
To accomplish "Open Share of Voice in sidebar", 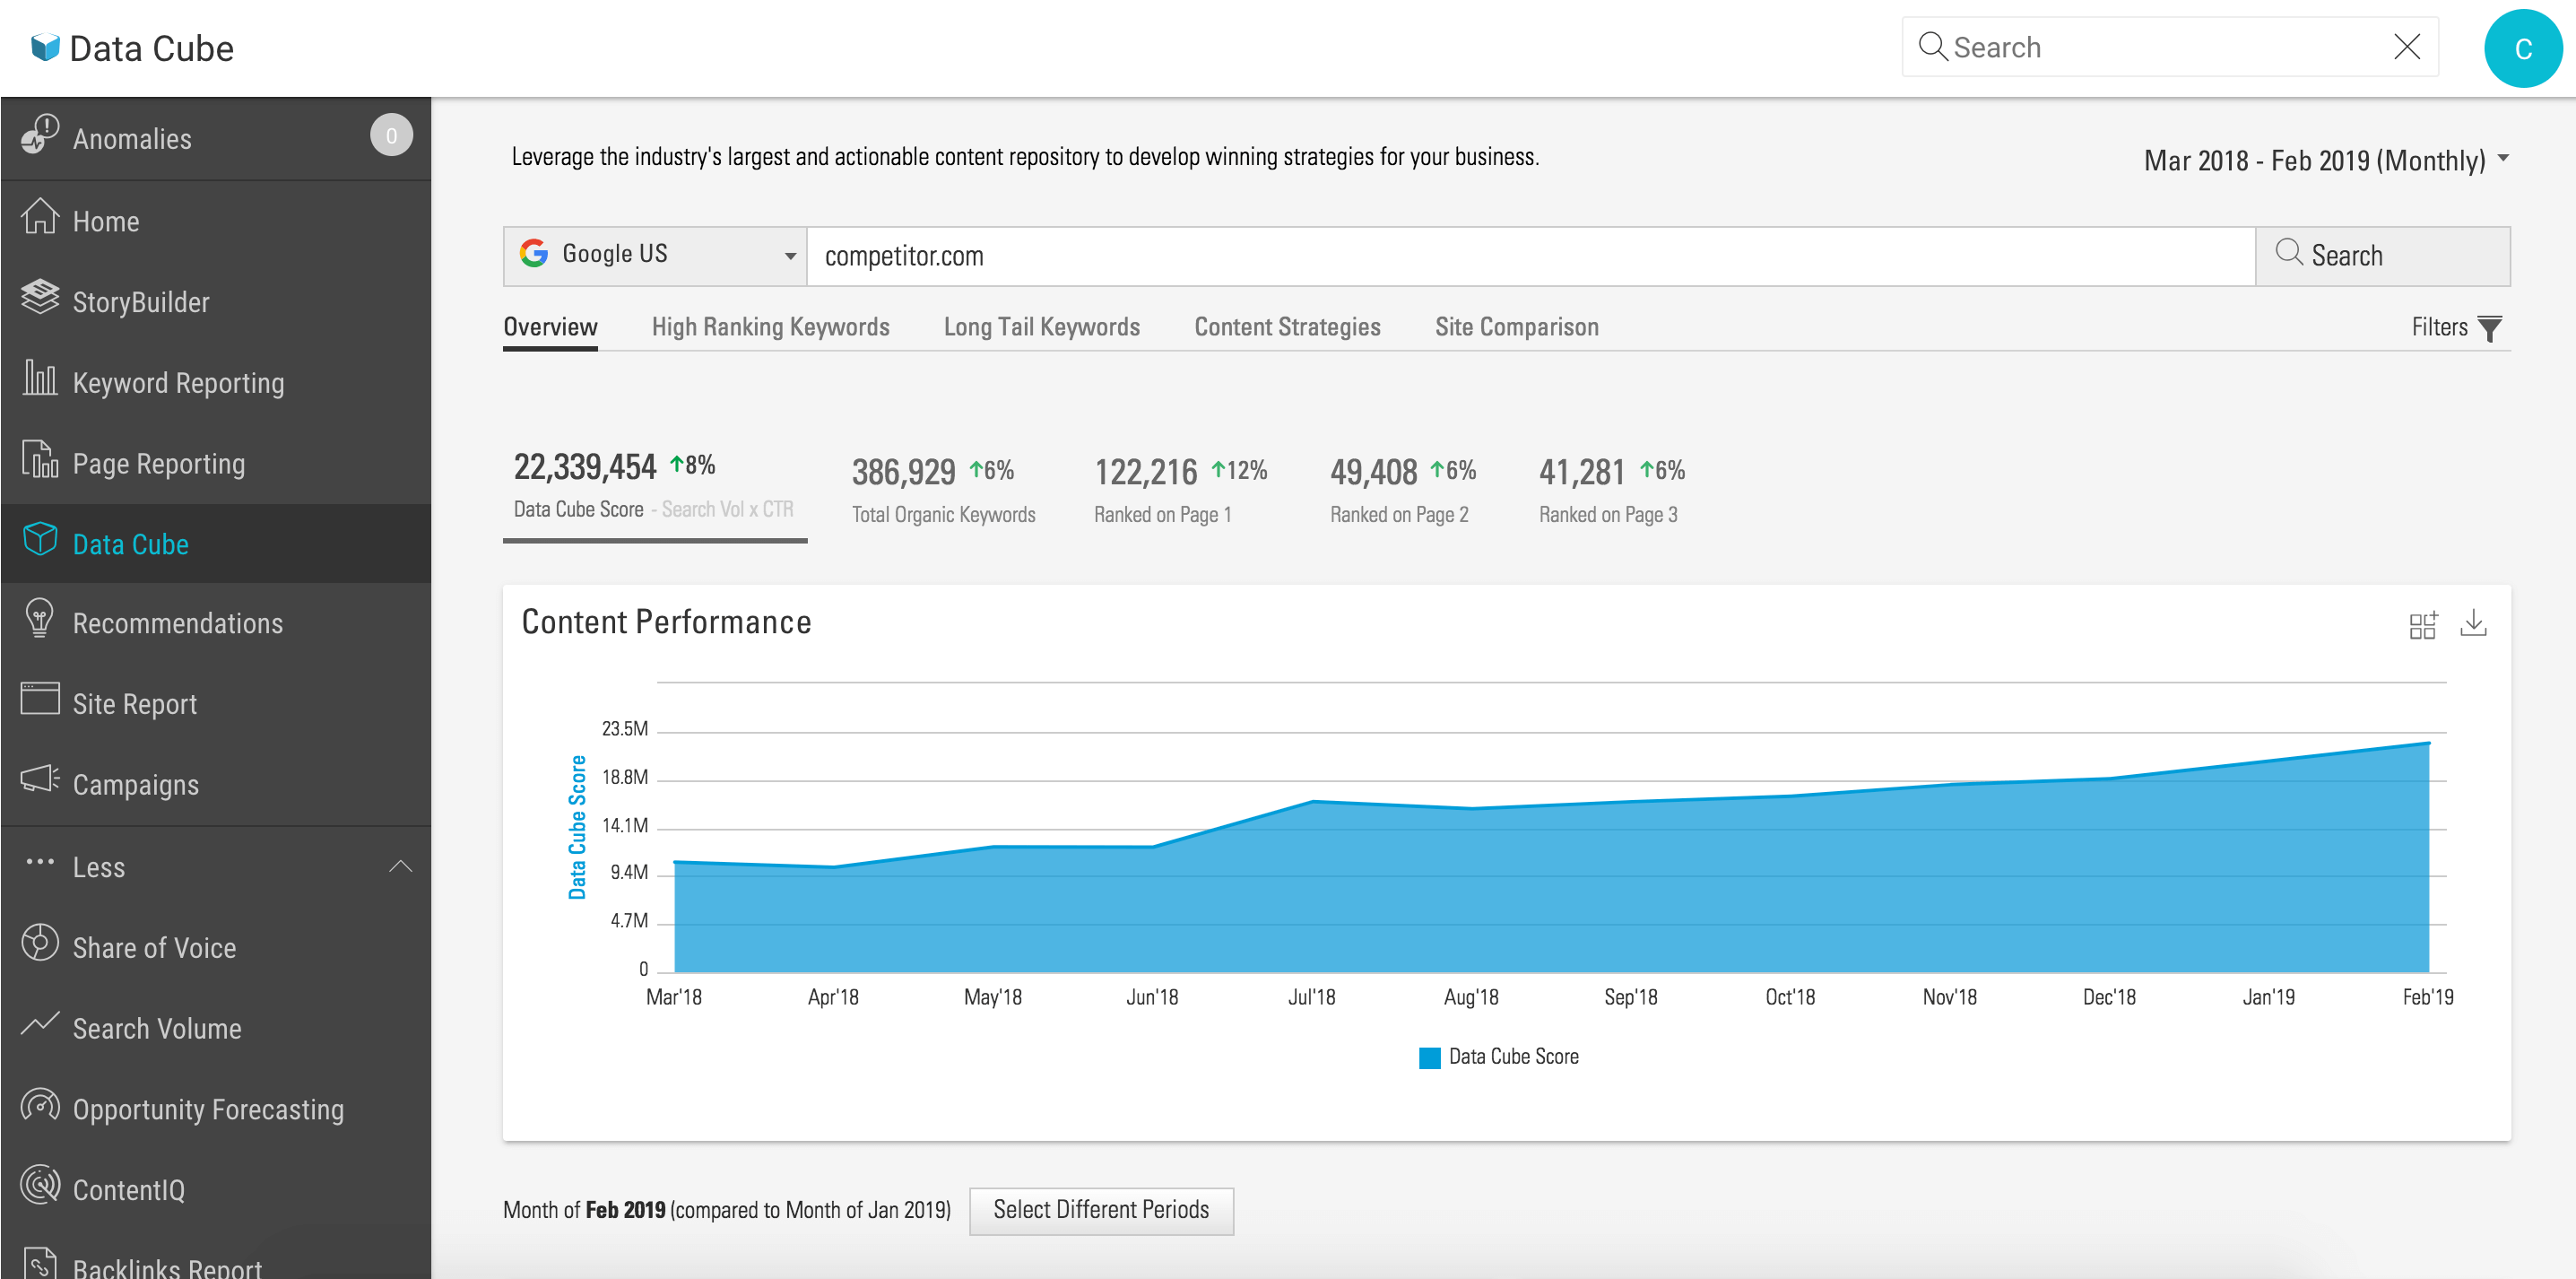I will click(216, 947).
